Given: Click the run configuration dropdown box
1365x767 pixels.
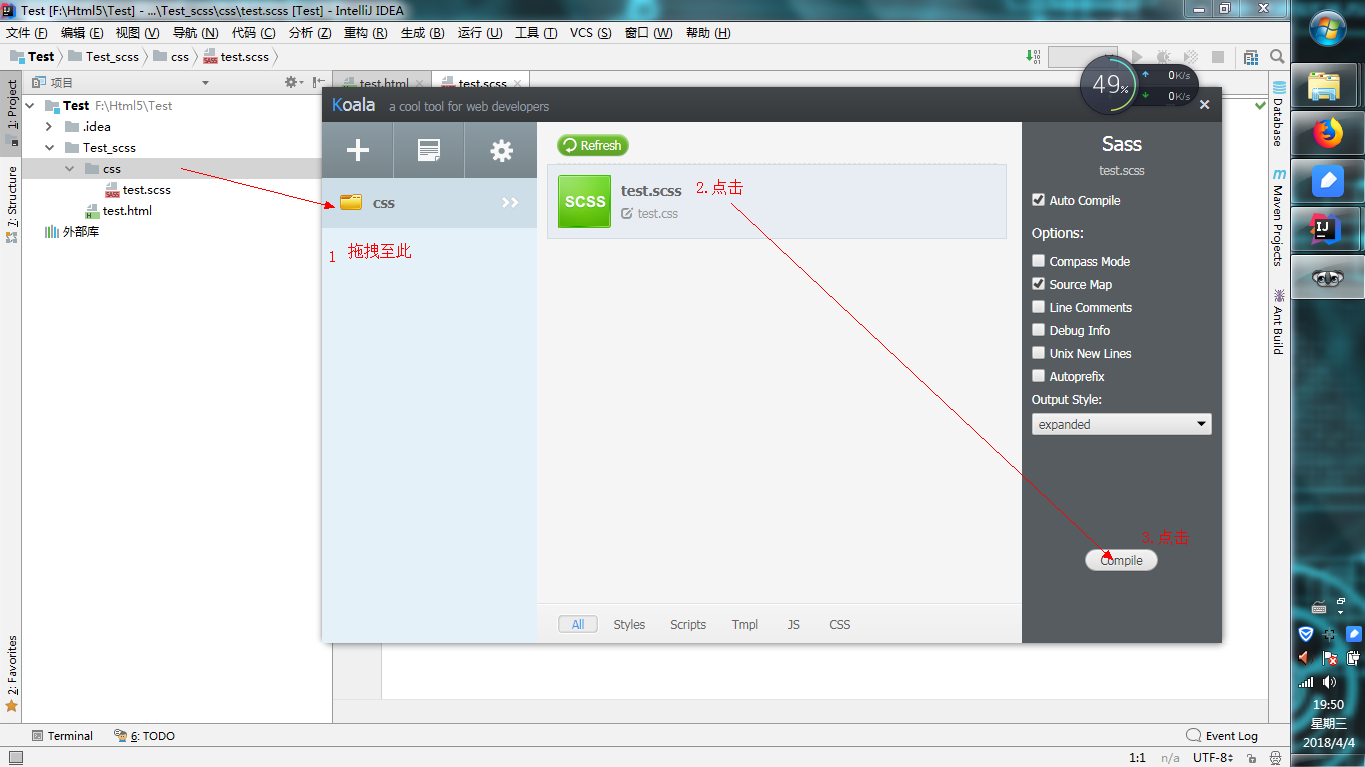Looking at the screenshot, I should 1082,57.
